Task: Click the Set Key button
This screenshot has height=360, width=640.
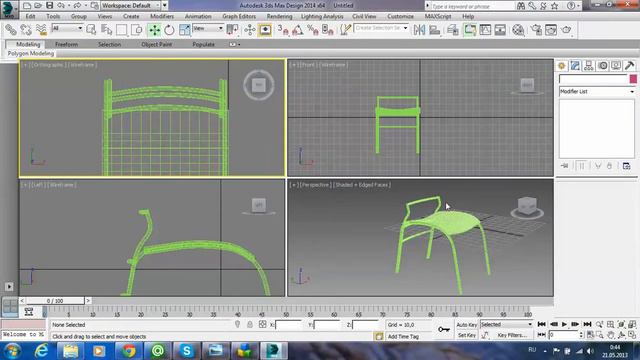Action: 467,335
